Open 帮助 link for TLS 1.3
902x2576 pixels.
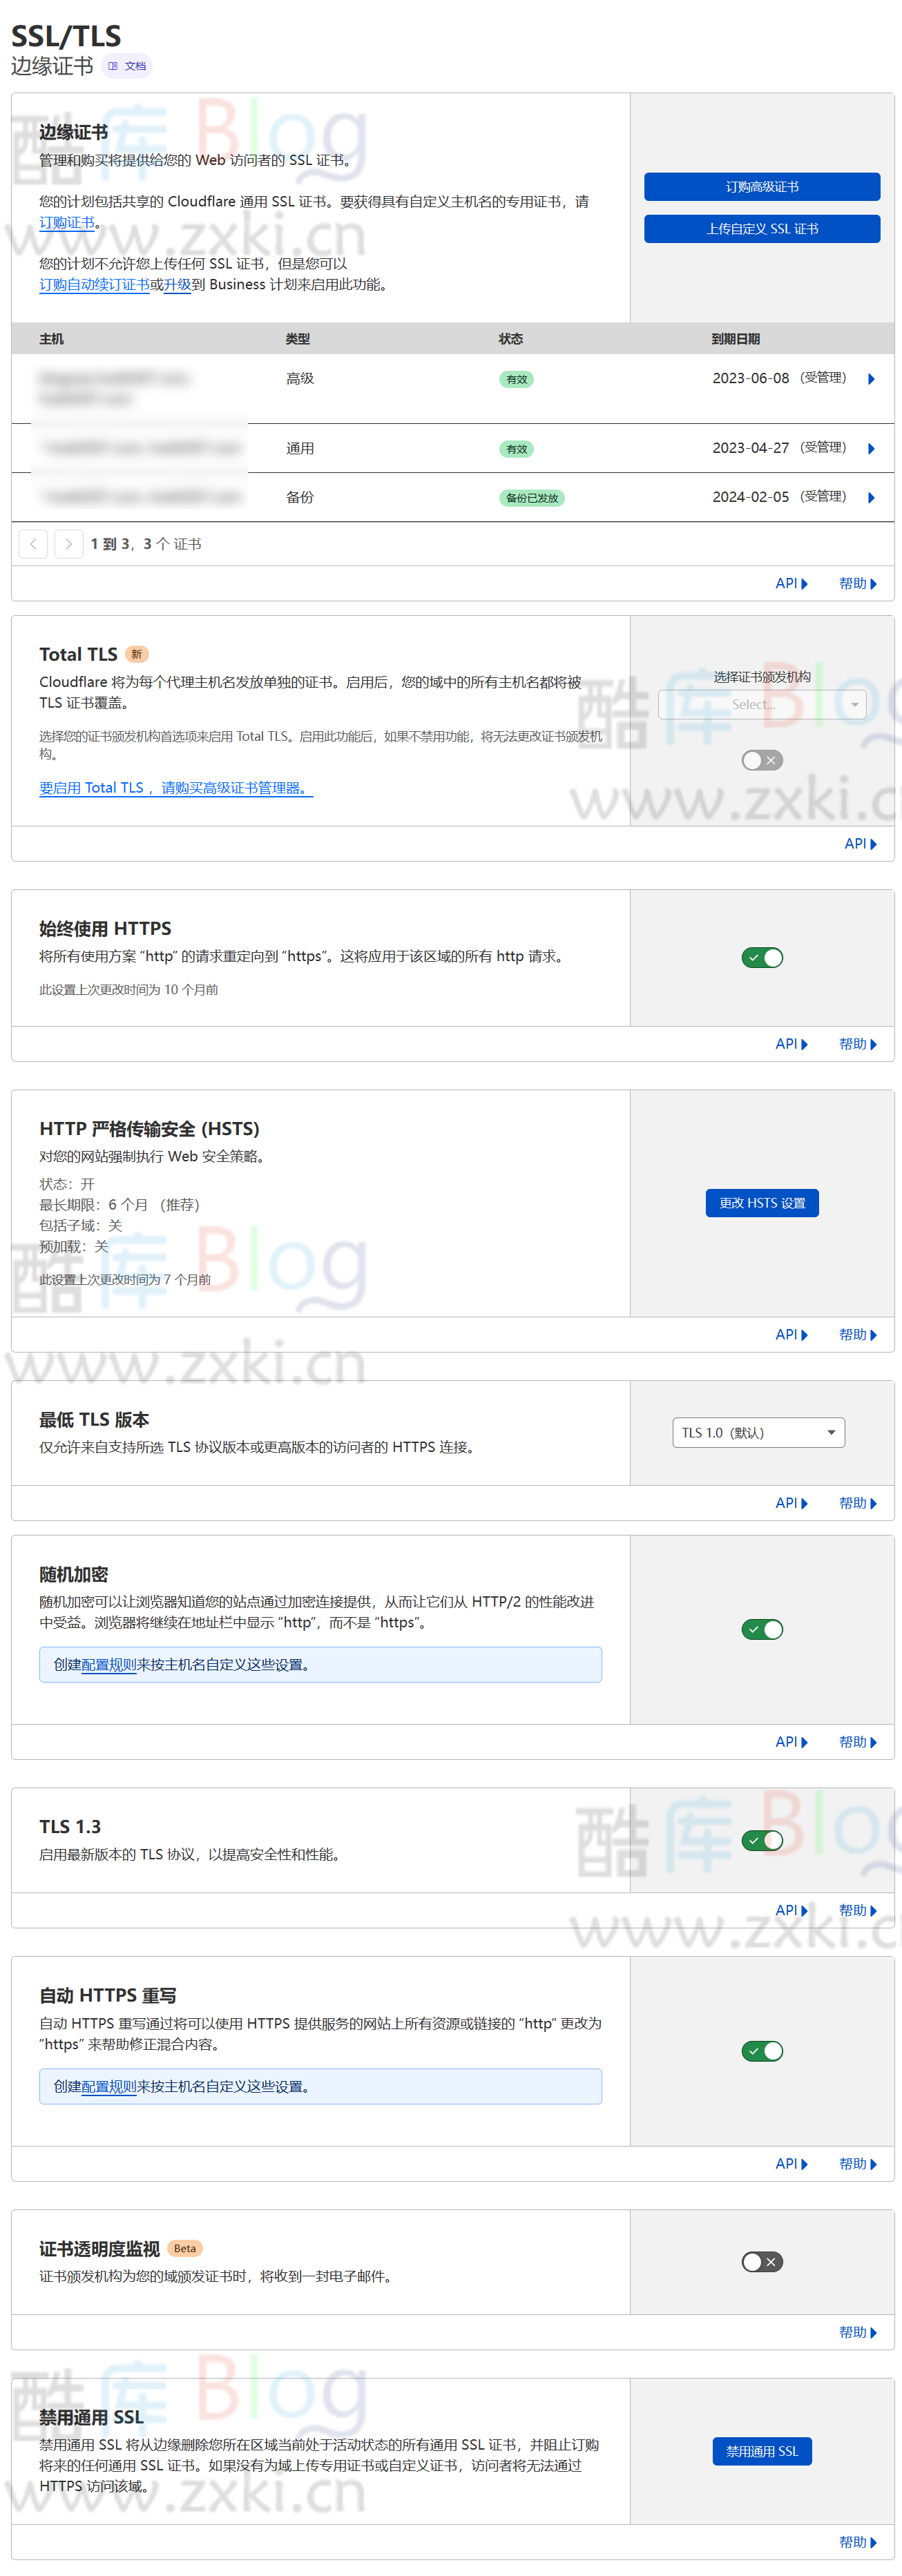point(858,1910)
